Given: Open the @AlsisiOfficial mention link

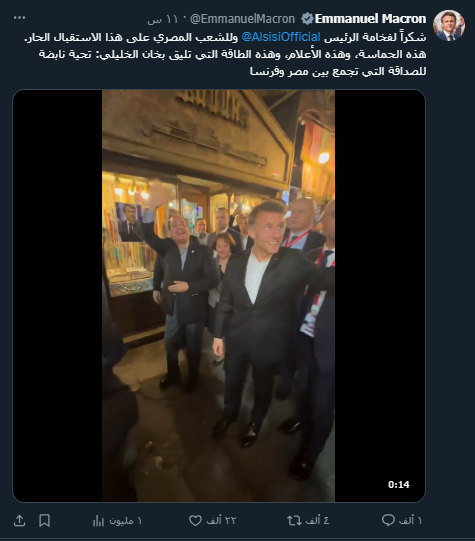Looking at the screenshot, I should pos(281,37).
